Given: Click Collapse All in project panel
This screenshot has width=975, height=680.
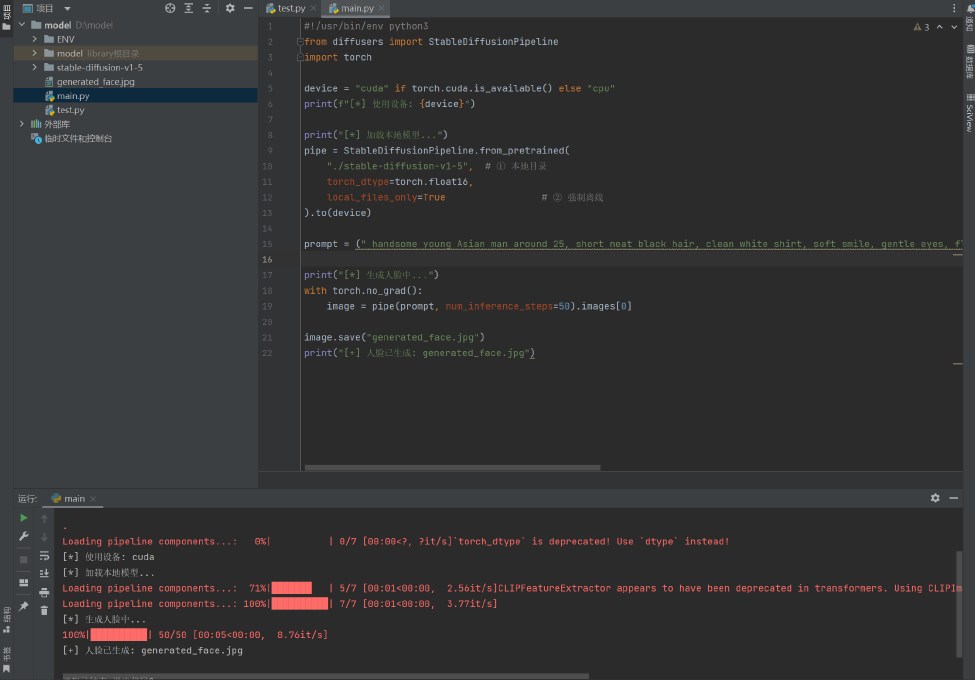Looking at the screenshot, I should tap(207, 8).
